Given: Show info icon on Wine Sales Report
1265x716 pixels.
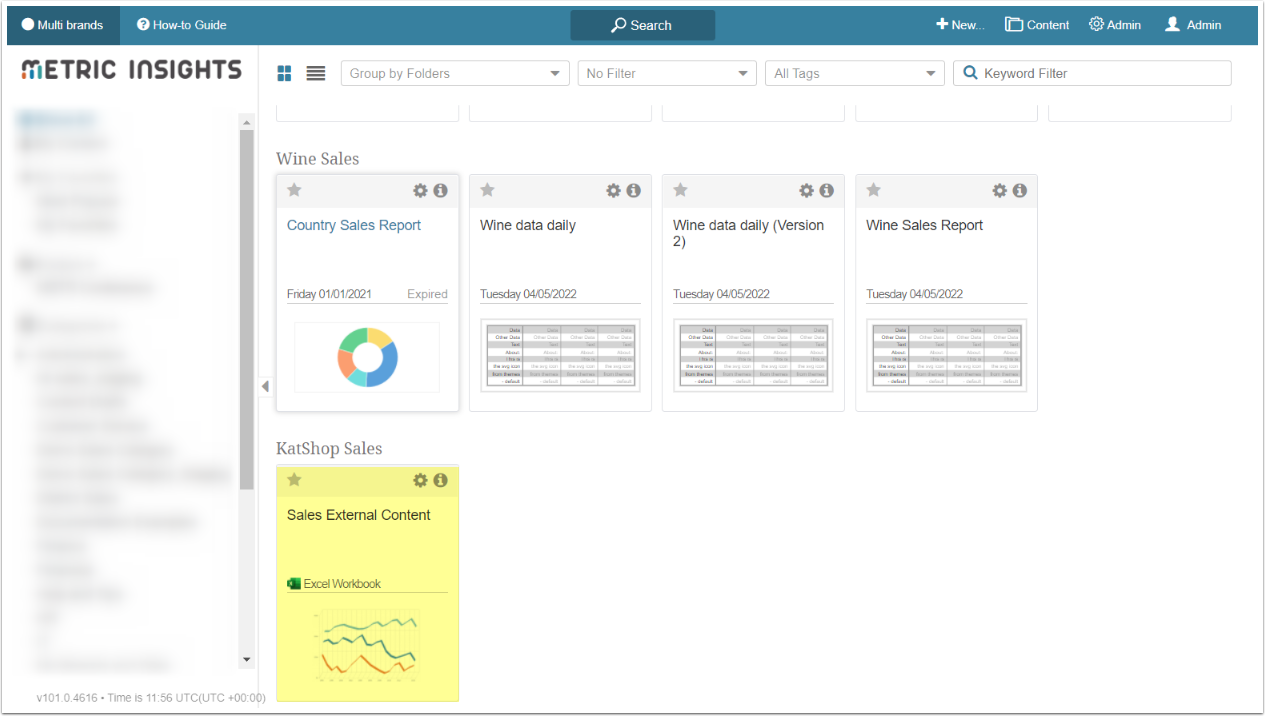Looking at the screenshot, I should [1019, 190].
